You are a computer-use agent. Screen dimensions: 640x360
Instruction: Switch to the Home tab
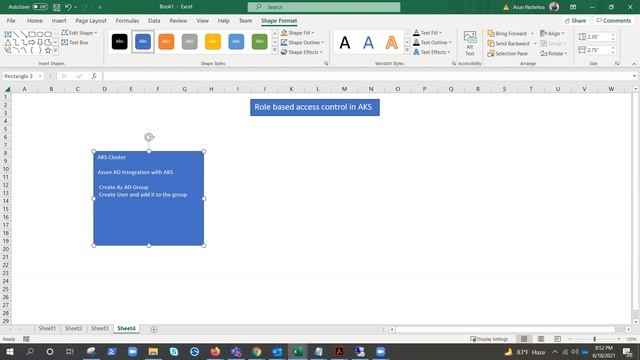pyautogui.click(x=35, y=20)
